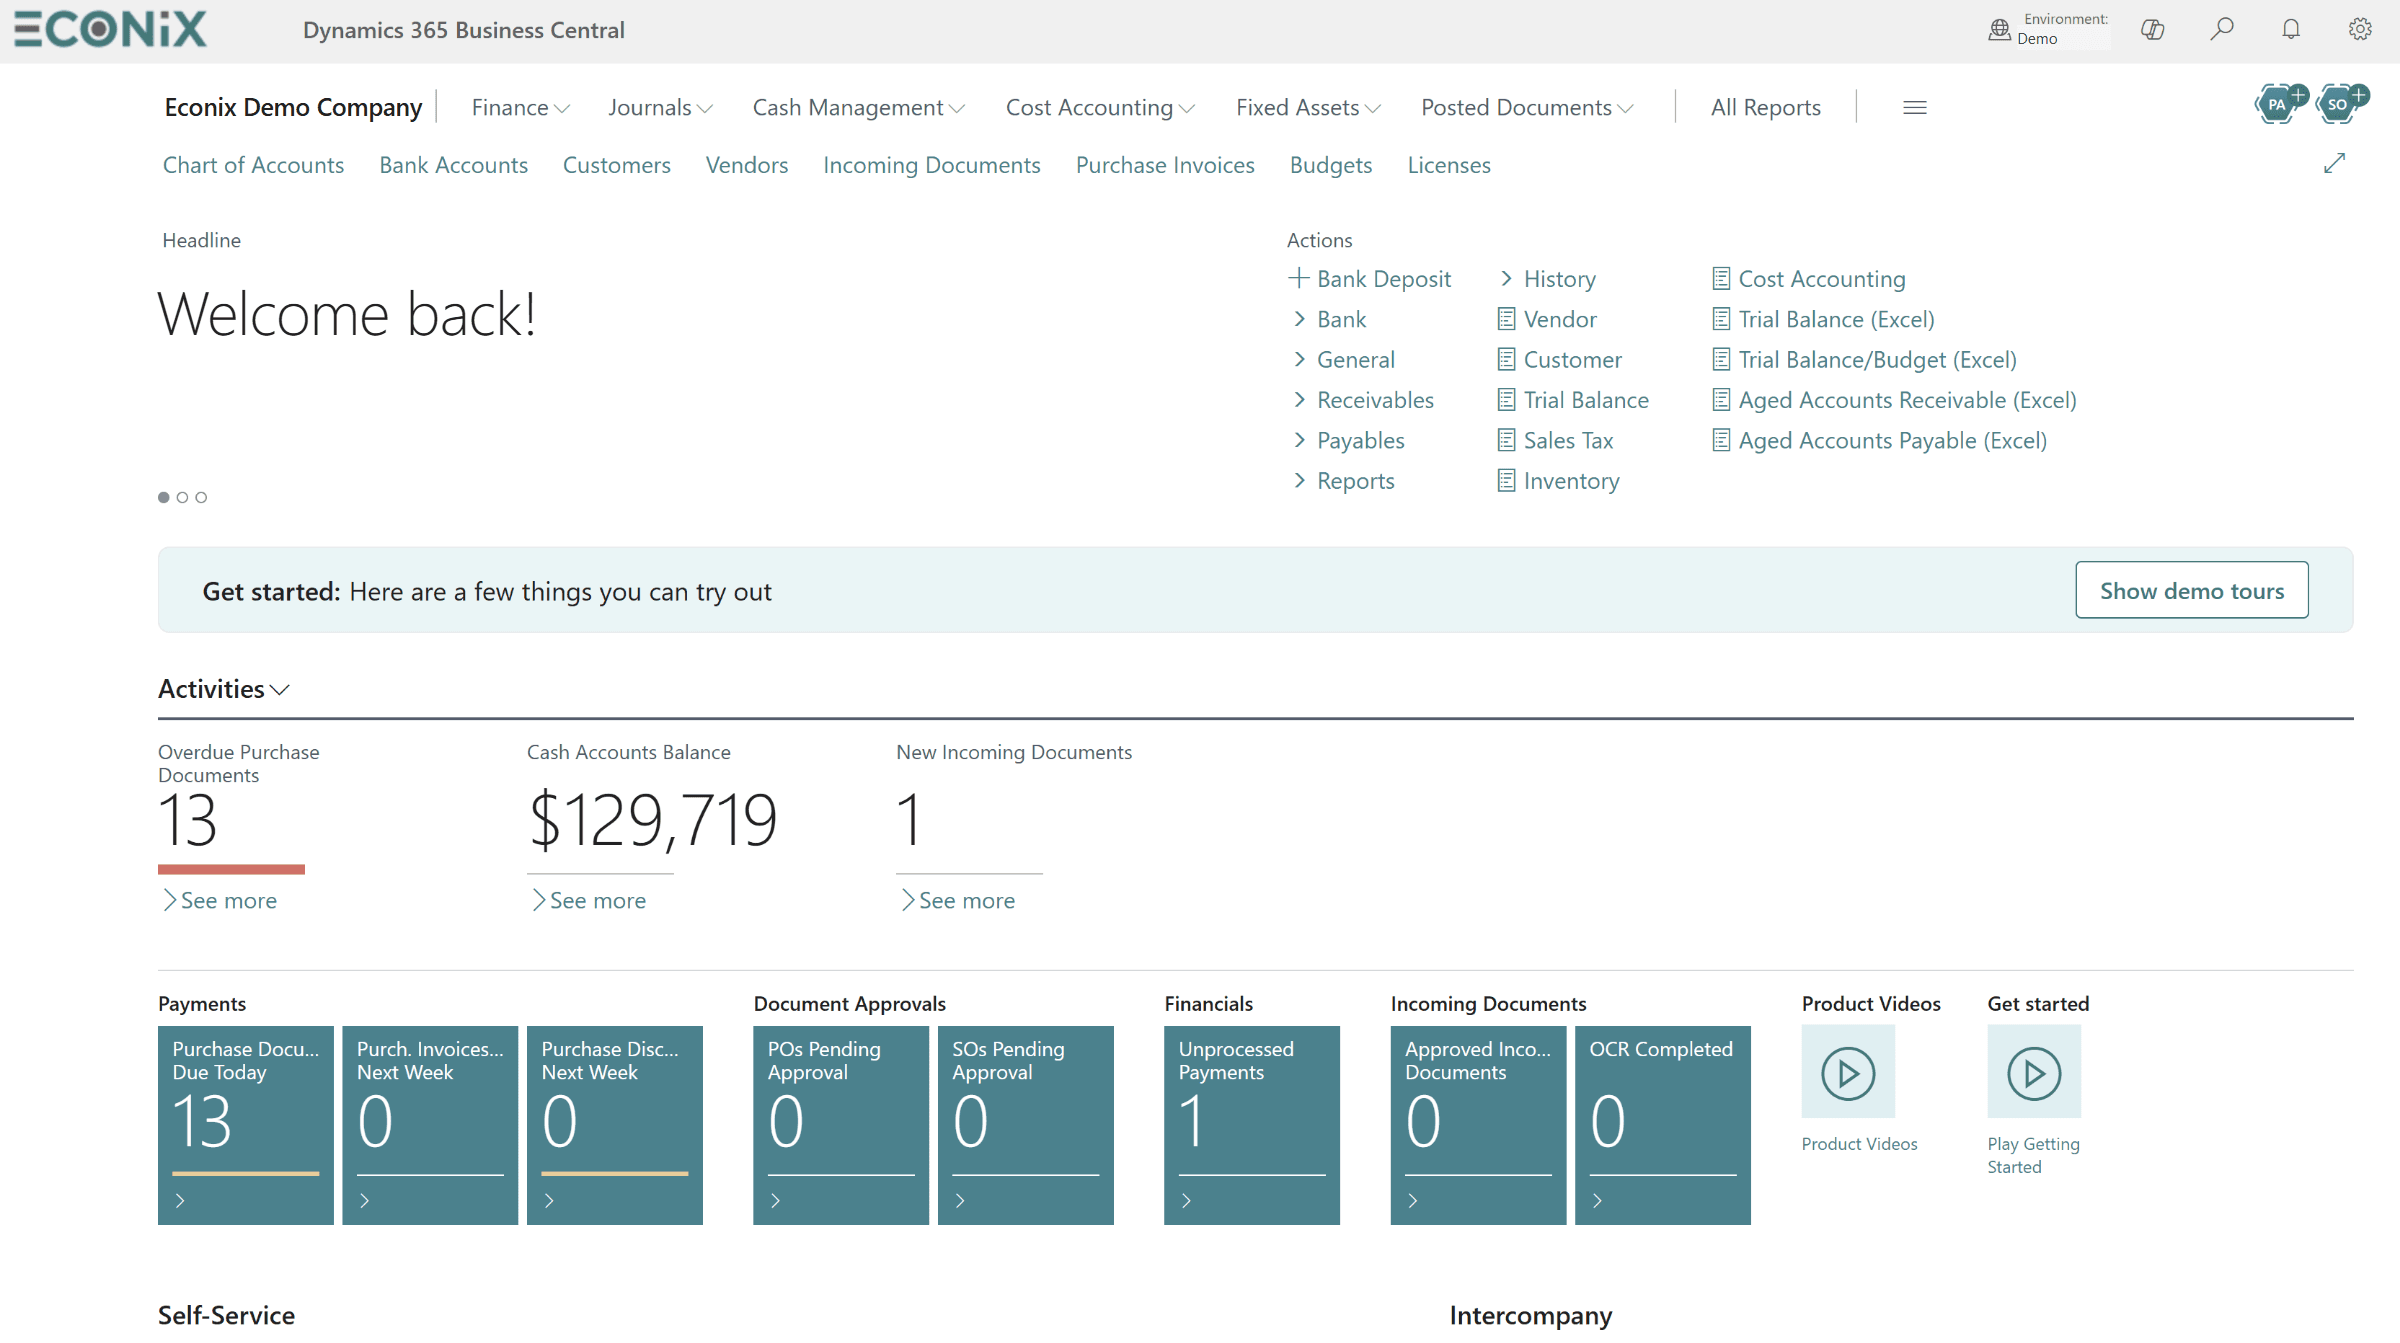Click All Reports

1765,107
